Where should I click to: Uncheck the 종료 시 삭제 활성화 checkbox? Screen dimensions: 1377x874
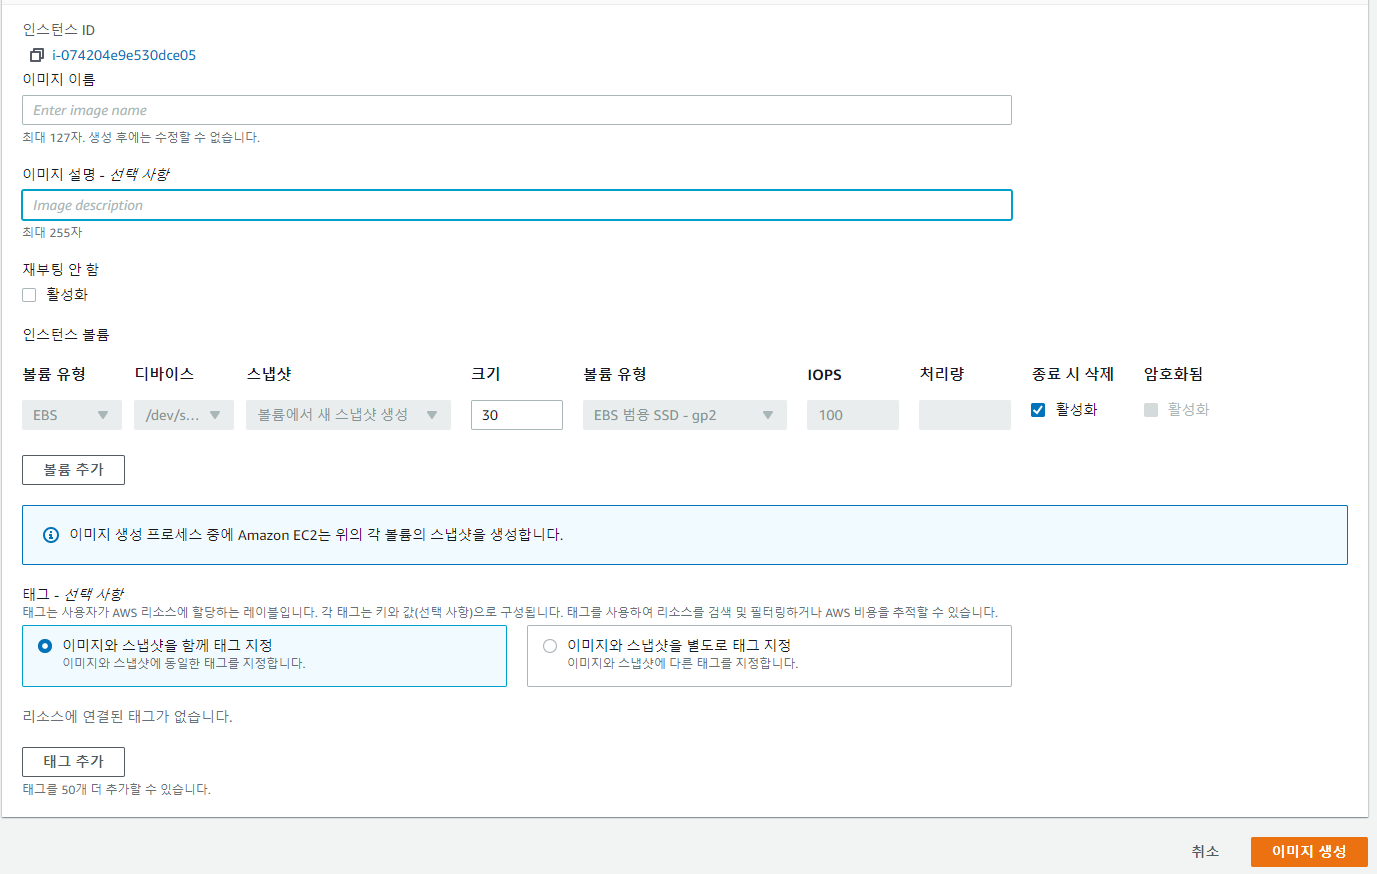[x=1038, y=410]
